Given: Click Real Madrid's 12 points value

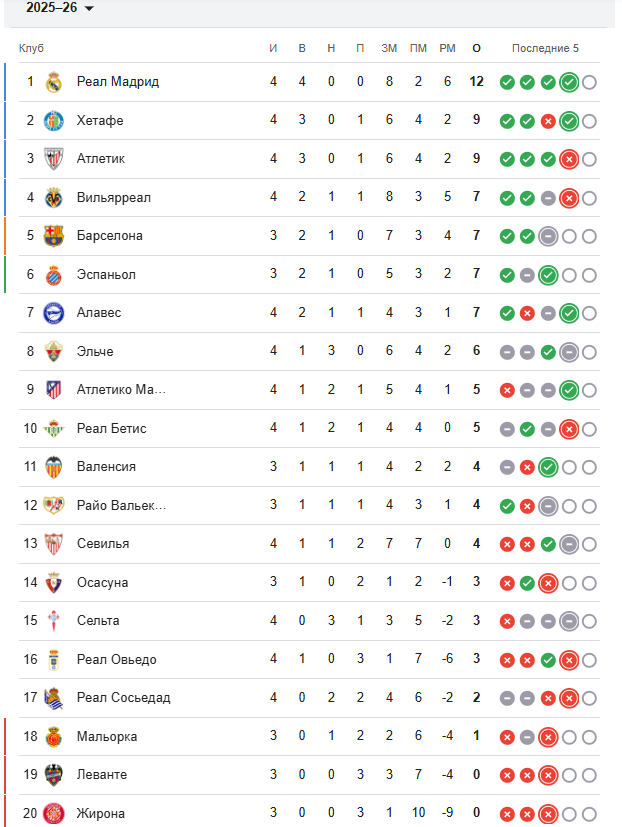Looking at the screenshot, I should pos(476,82).
